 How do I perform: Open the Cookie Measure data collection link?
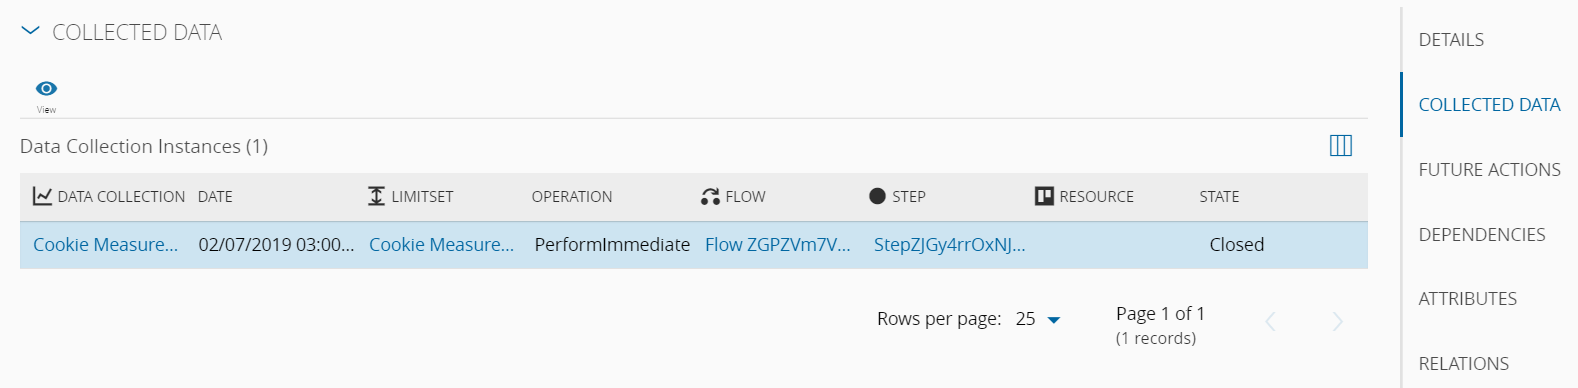coord(106,245)
